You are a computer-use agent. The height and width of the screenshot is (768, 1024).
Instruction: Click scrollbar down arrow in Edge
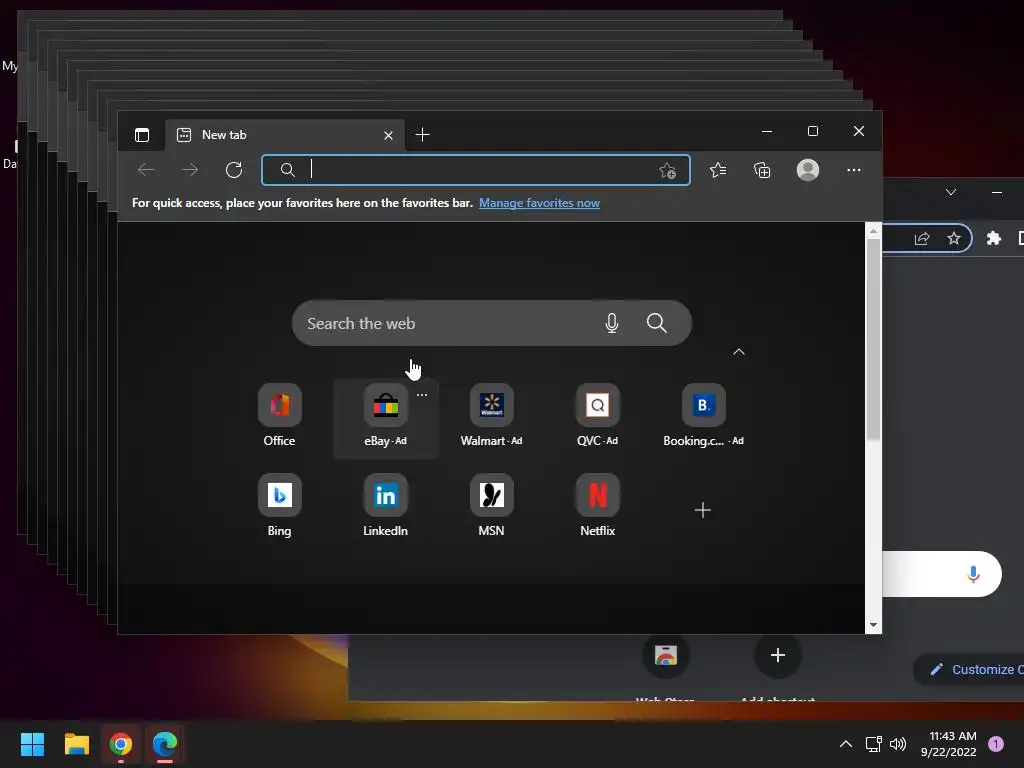(x=873, y=625)
